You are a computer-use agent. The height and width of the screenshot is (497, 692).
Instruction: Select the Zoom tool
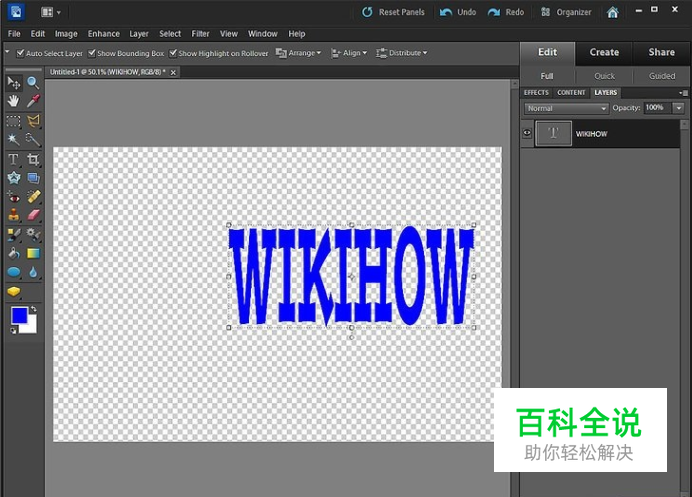[x=33, y=83]
